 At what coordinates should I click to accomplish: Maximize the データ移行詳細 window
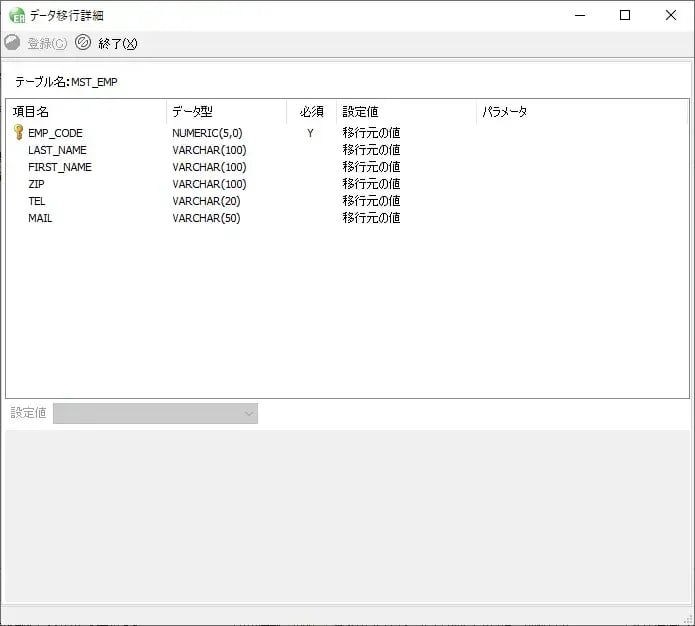coord(625,15)
